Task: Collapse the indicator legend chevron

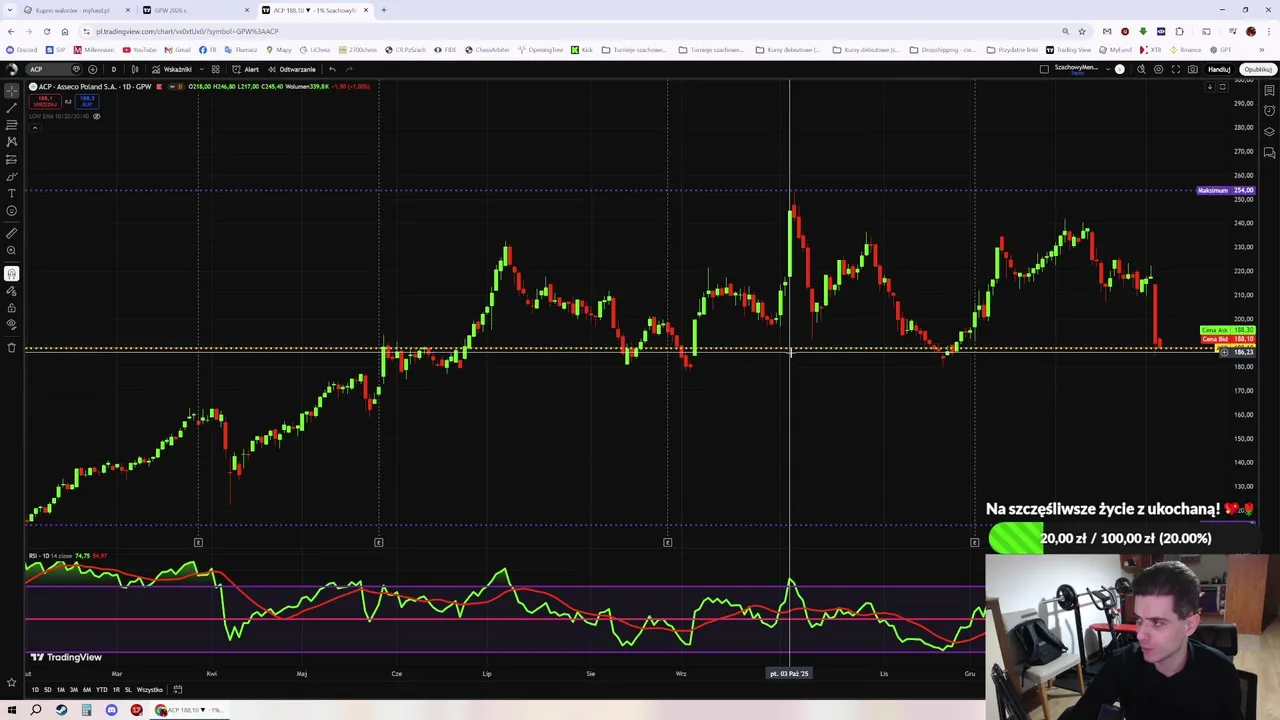Action: 34,128
